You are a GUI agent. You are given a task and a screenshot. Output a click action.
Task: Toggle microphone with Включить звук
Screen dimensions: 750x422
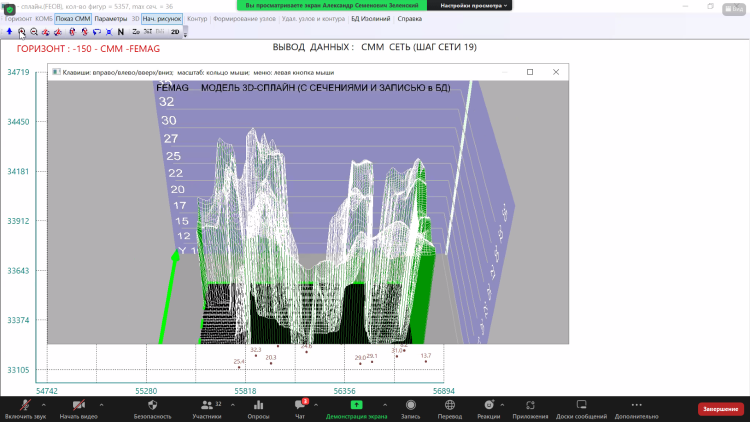(25, 407)
